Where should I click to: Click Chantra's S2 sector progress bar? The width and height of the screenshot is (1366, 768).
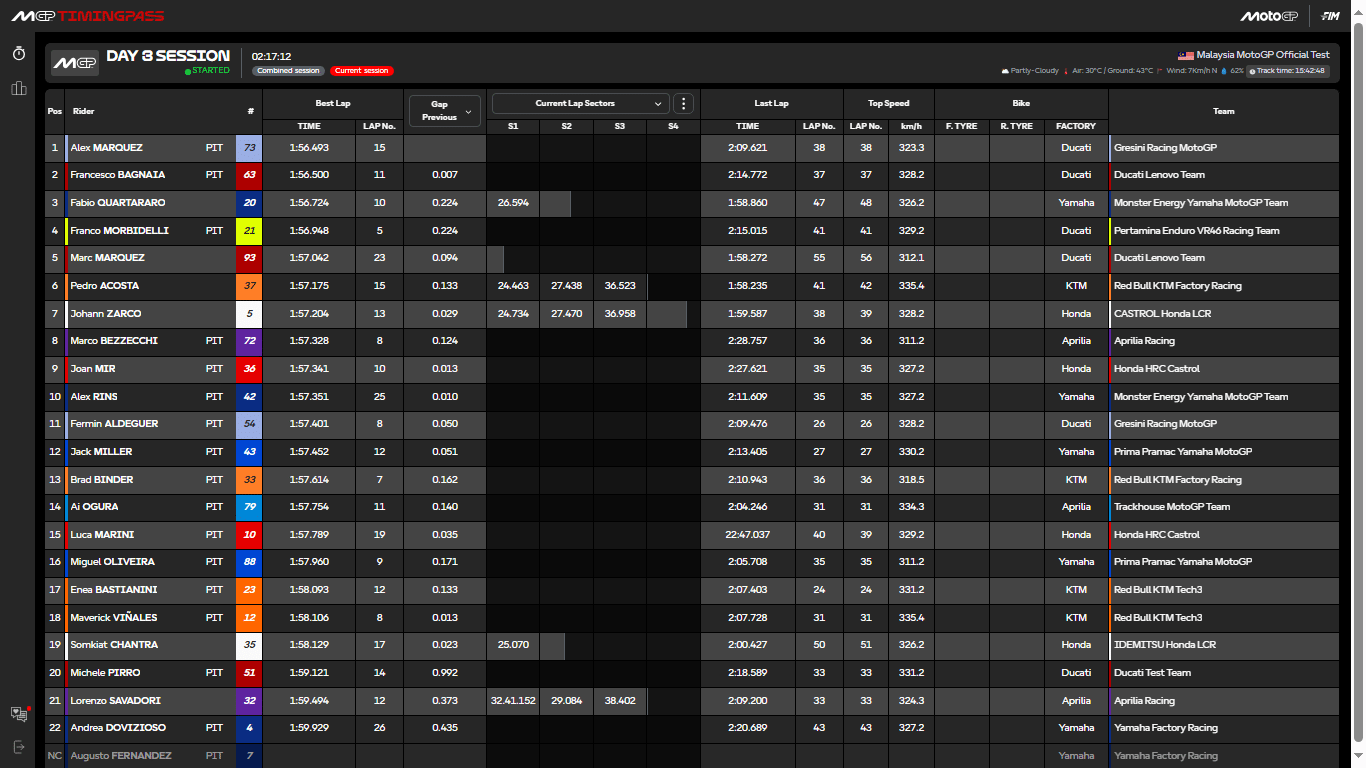[x=552, y=645]
